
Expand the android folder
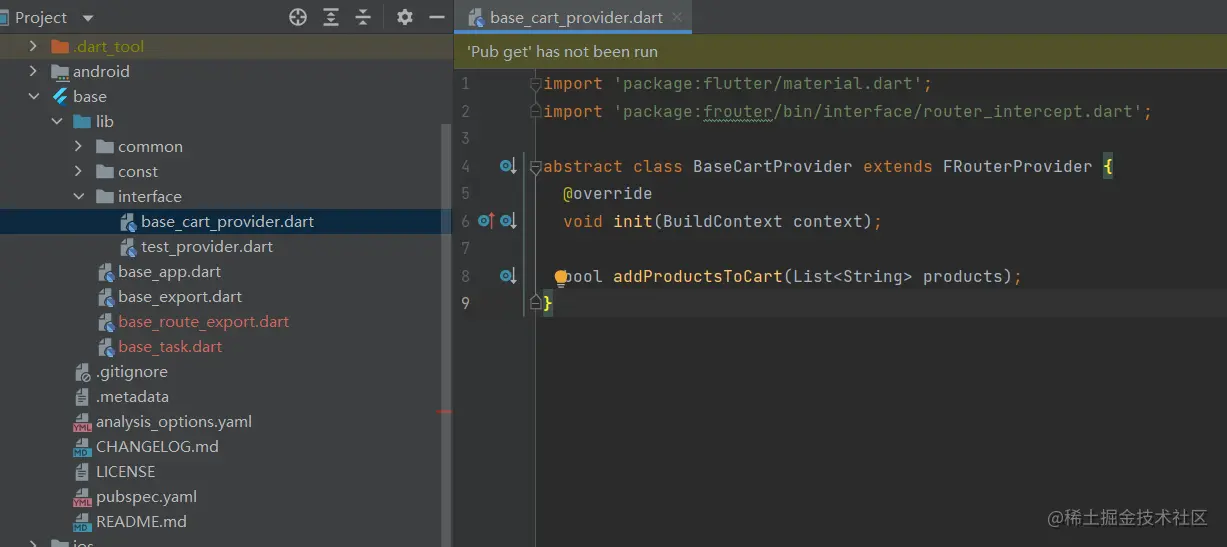click(x=33, y=71)
